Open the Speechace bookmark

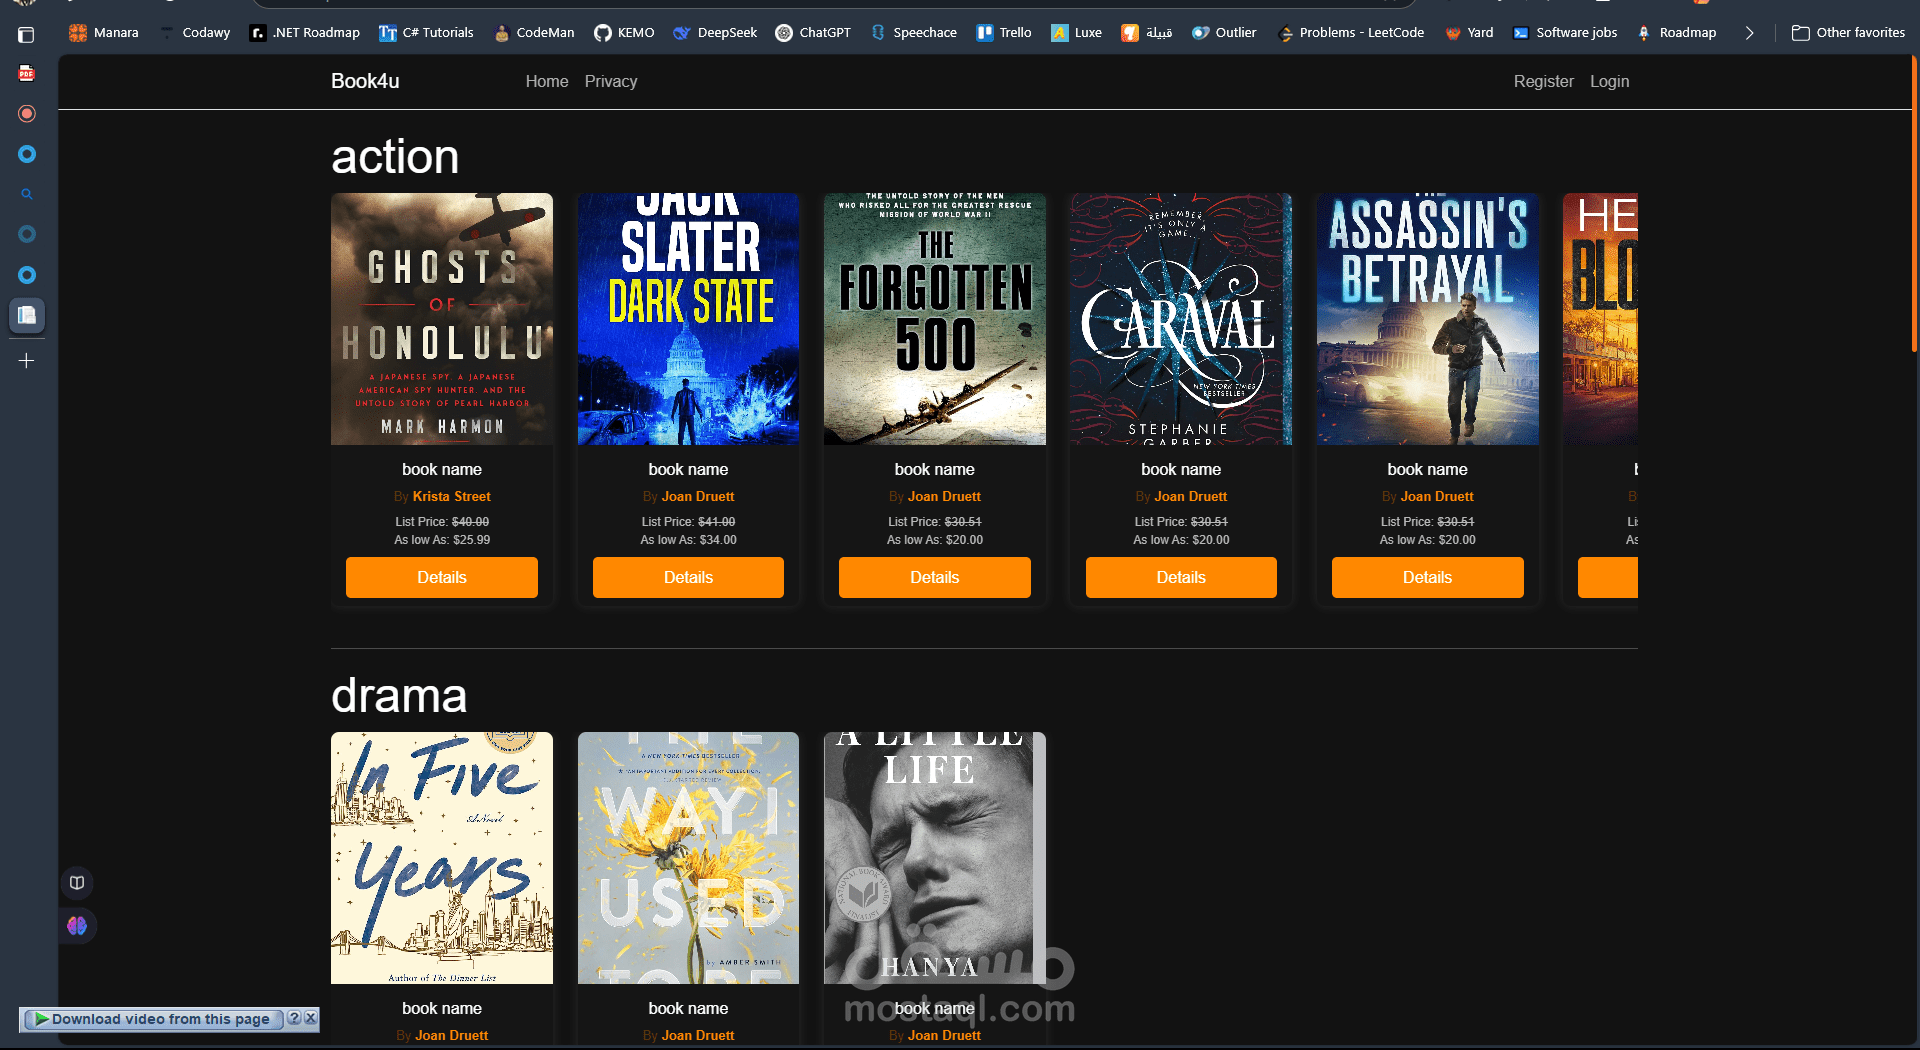coord(913,32)
